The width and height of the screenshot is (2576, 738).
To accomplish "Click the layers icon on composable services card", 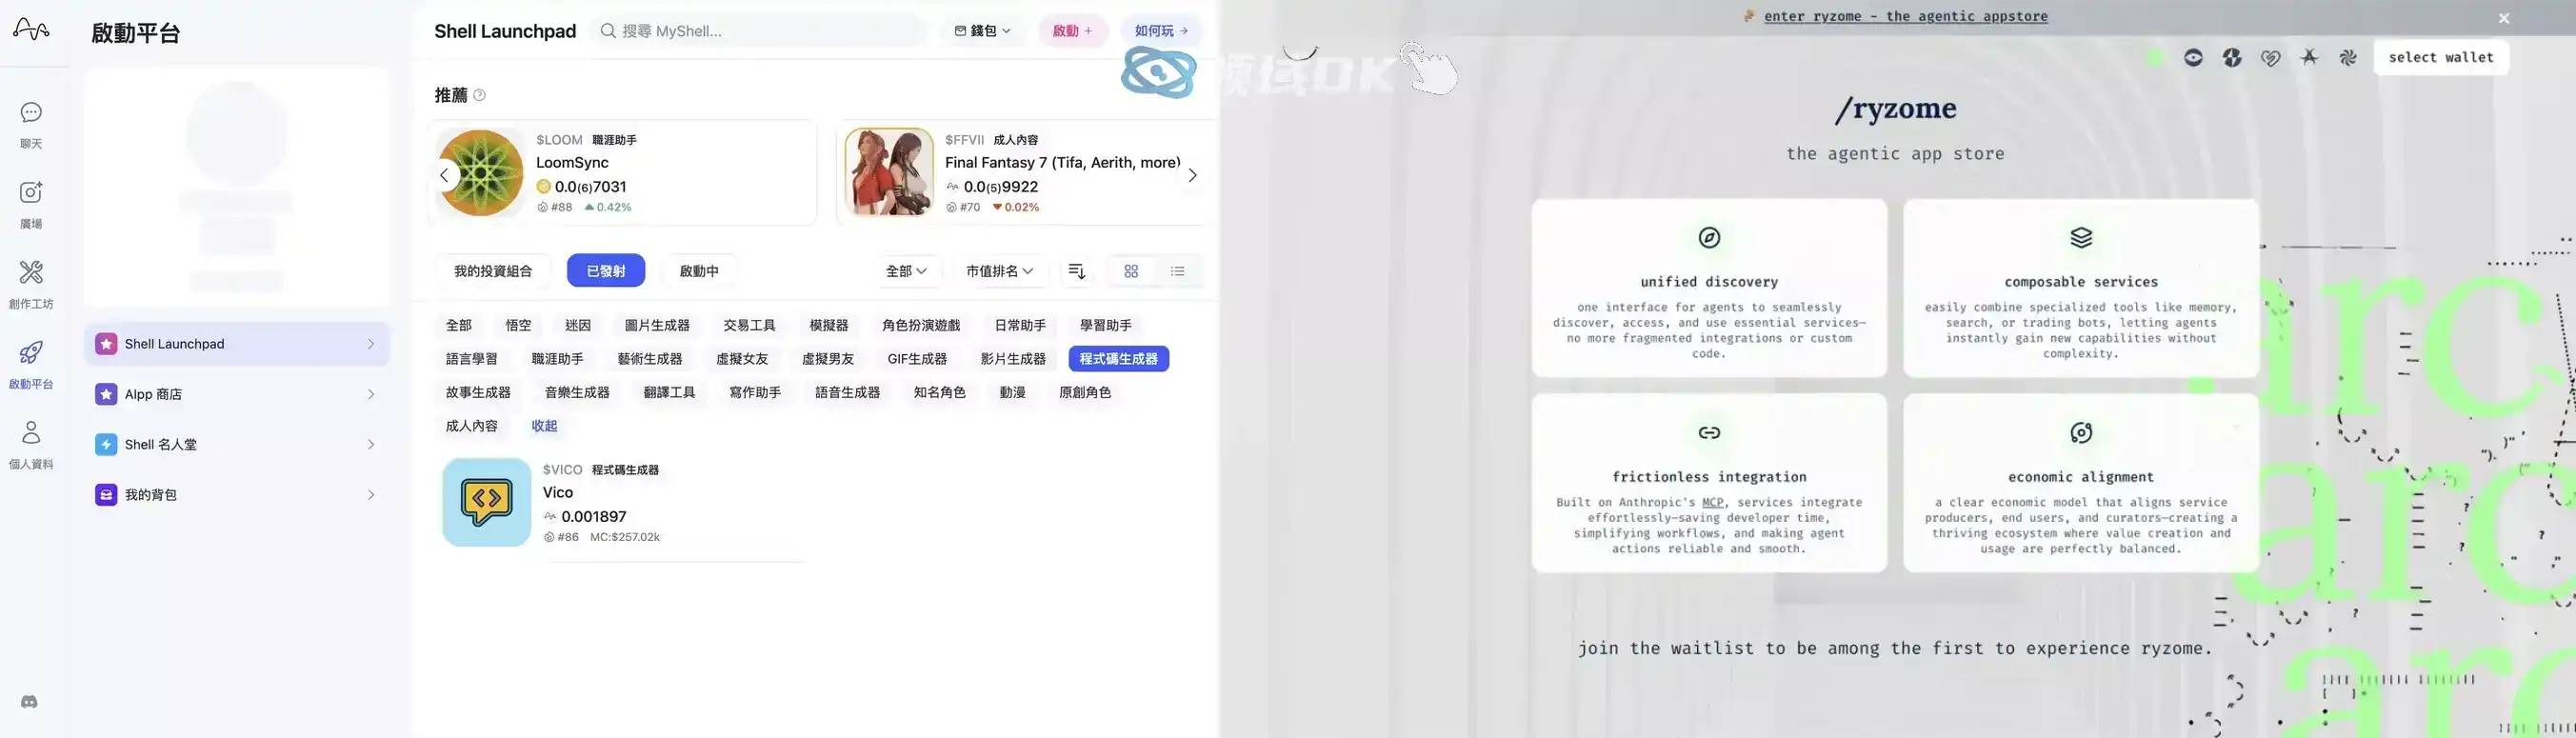I will tap(2081, 238).
